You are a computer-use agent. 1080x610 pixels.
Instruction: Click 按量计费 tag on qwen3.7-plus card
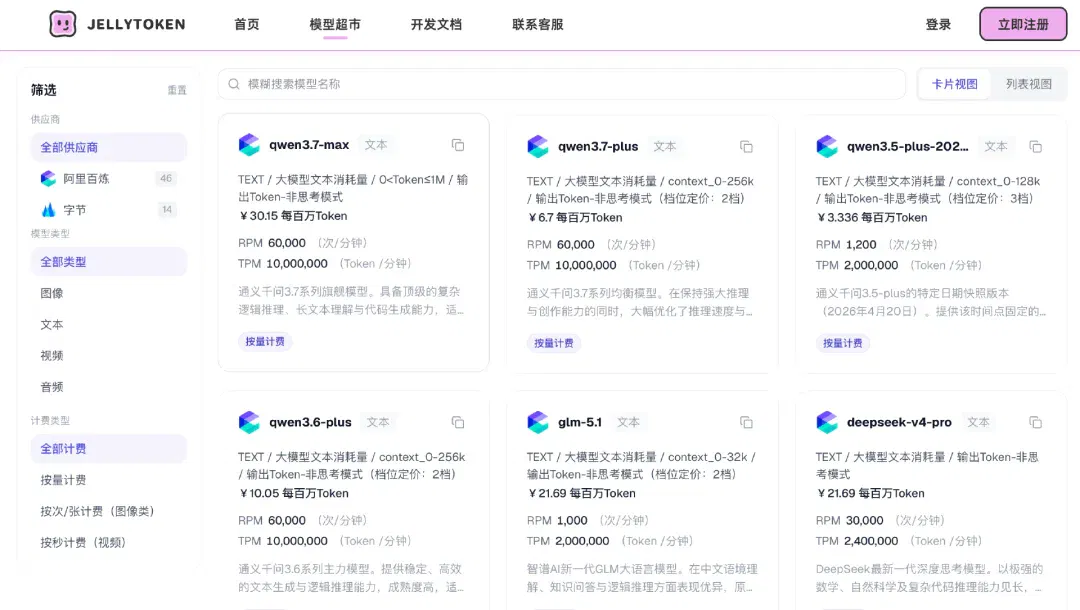click(554, 343)
